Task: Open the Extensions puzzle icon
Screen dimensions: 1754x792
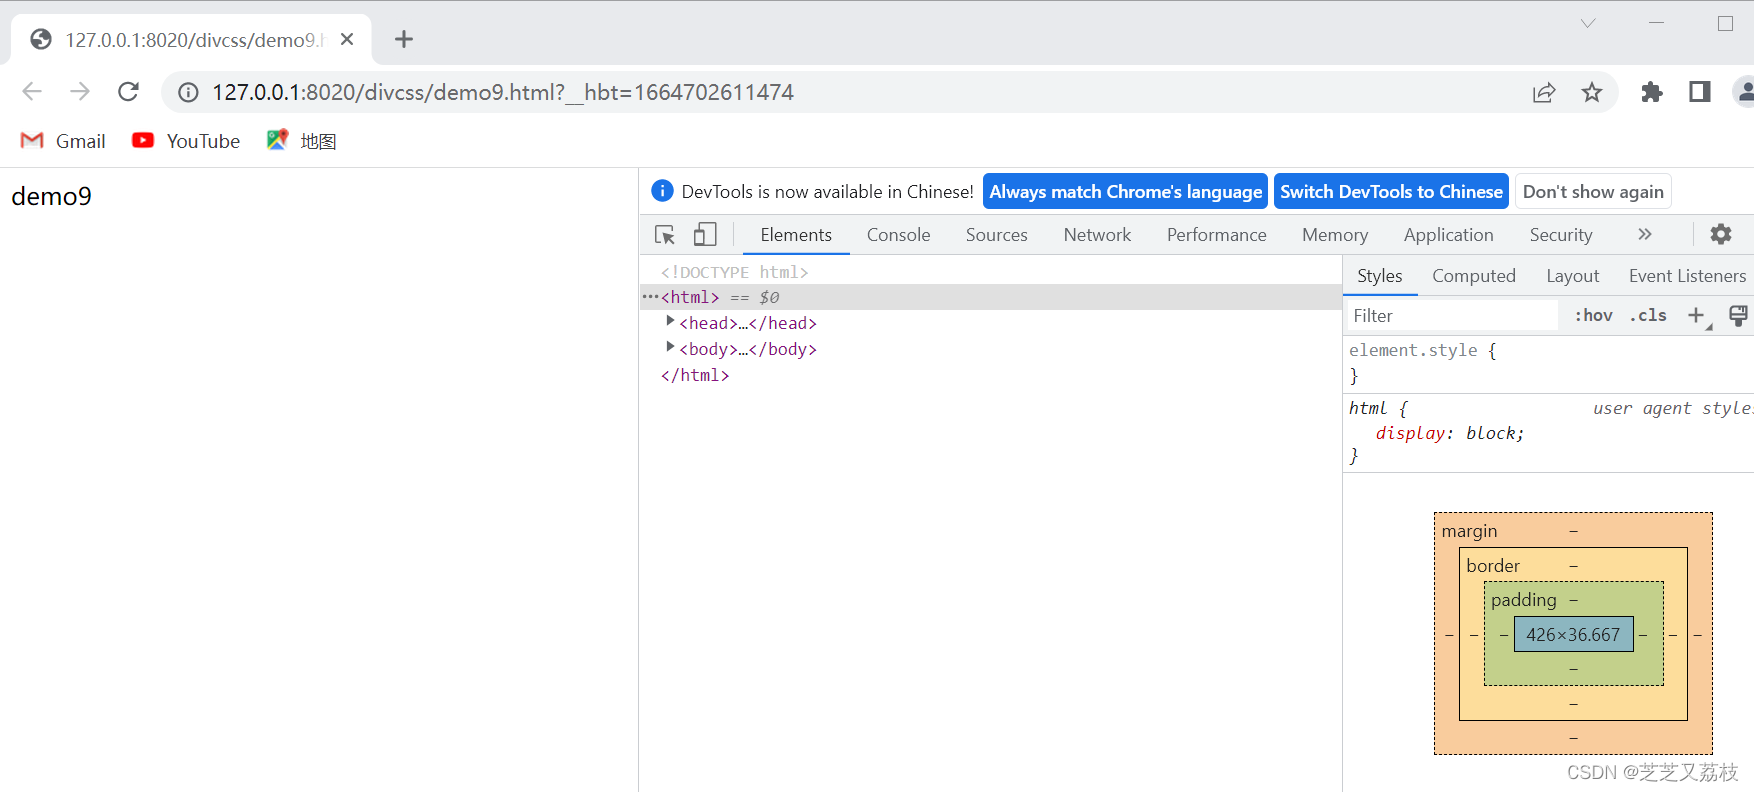Action: coord(1652,92)
